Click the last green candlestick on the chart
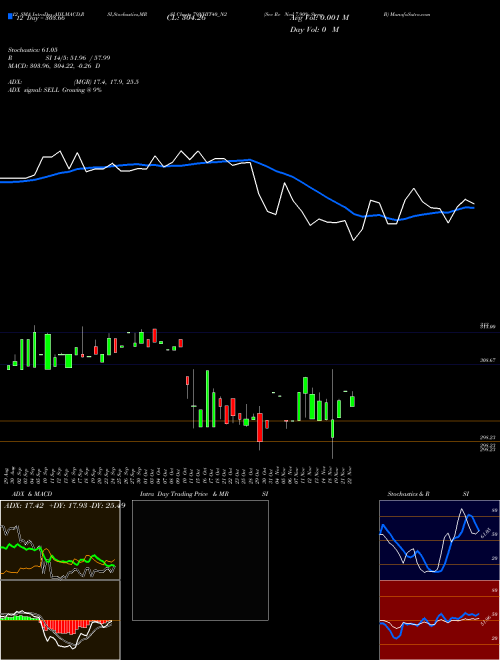 pos(352,401)
